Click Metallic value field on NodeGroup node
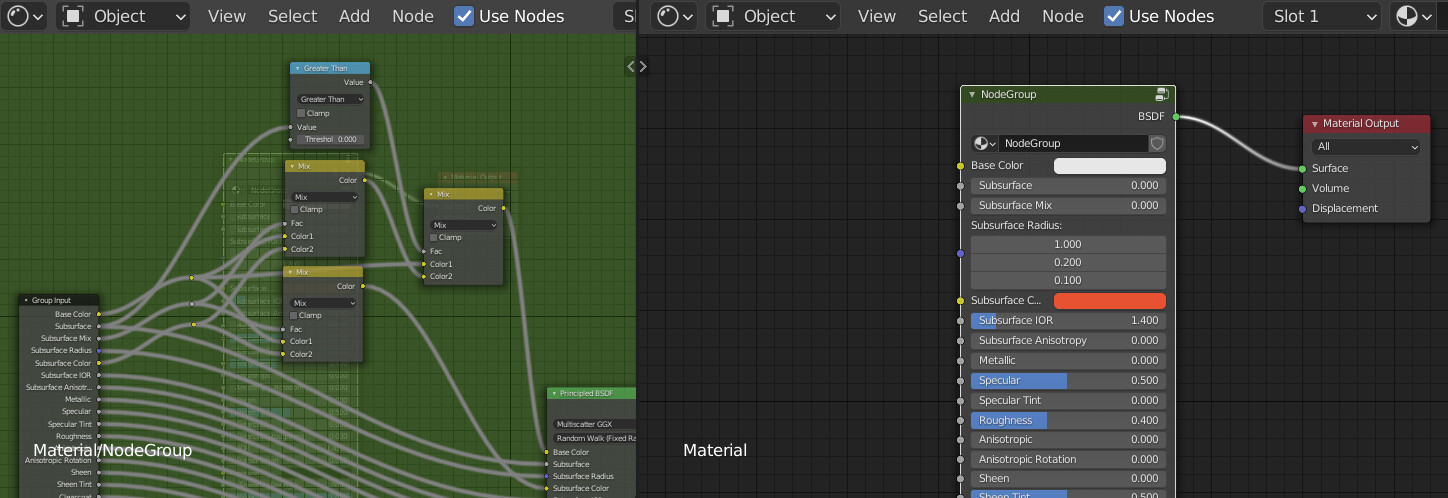Screen dimensions: 1448x498 coord(1068,360)
